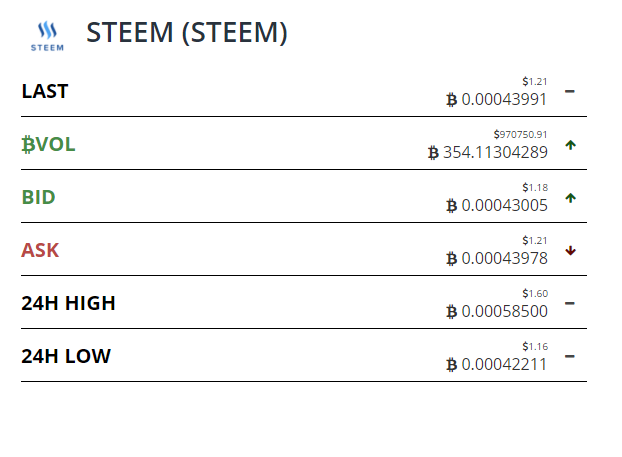Click the $970750.91 volume in dollars
622x457 pixels.
(x=520, y=134)
